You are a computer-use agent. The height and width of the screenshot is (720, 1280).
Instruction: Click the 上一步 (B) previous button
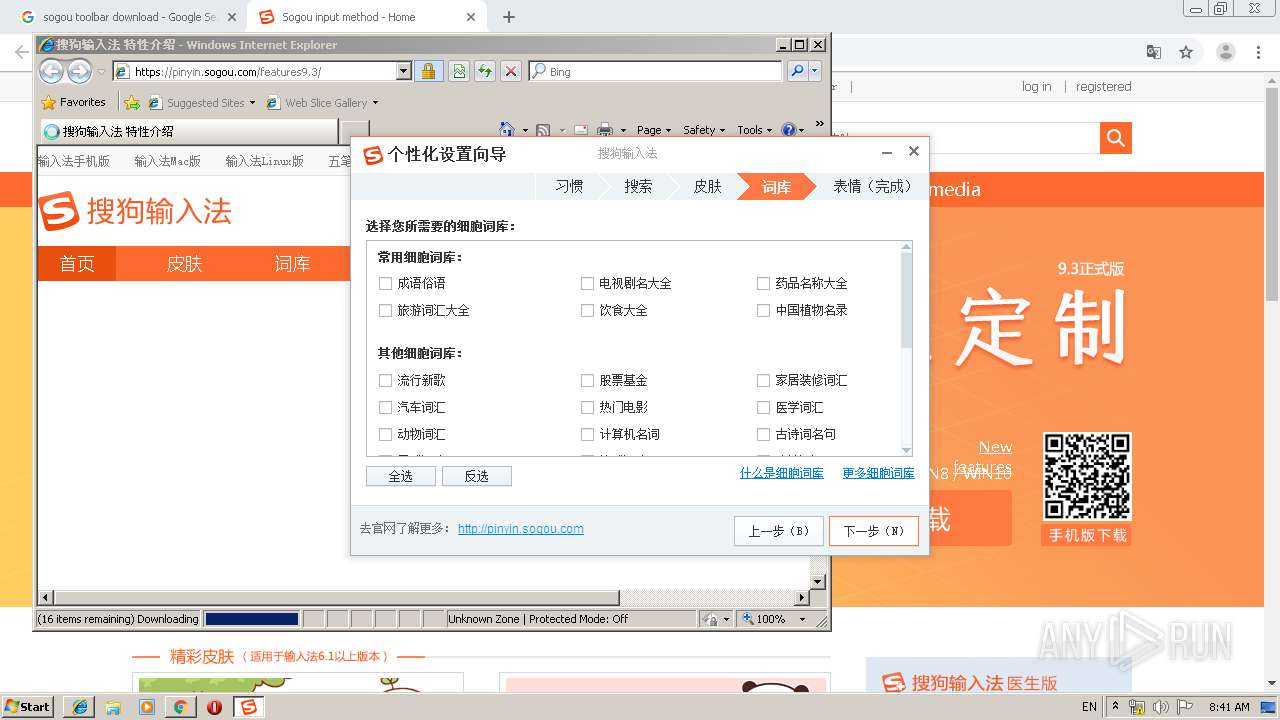point(779,531)
